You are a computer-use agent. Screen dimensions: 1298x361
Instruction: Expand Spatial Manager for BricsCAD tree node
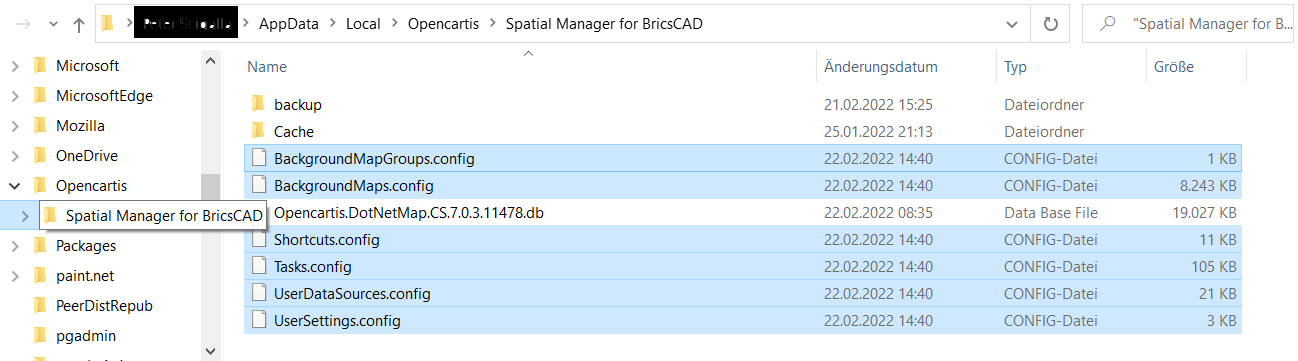(x=24, y=216)
